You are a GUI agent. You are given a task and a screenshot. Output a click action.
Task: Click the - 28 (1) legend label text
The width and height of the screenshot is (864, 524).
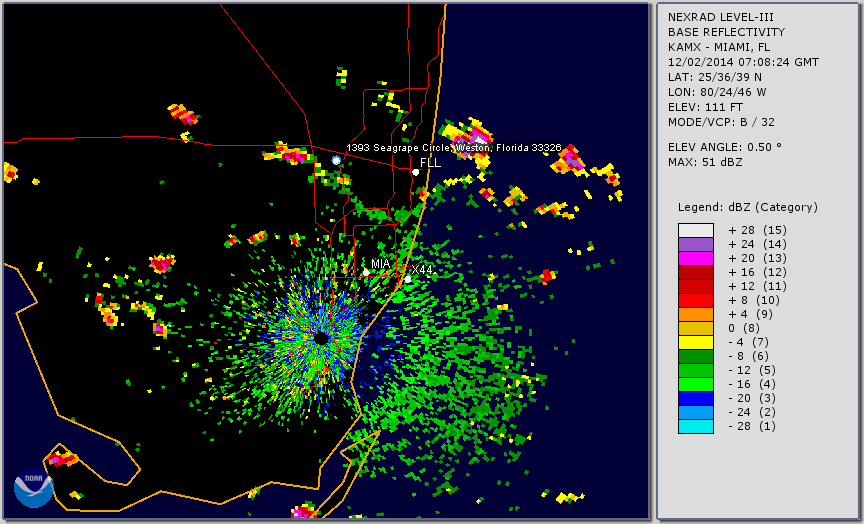[x=752, y=426]
